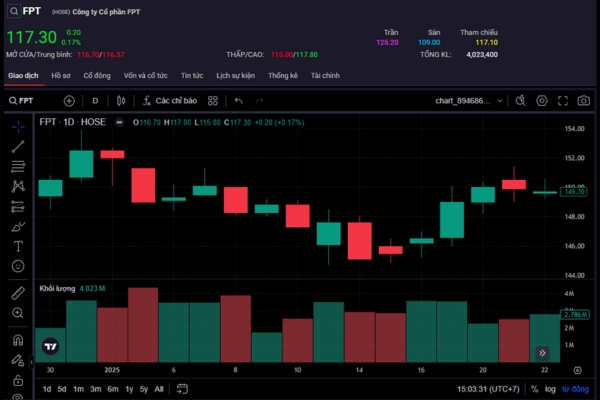Redo the chart action

tap(259, 101)
